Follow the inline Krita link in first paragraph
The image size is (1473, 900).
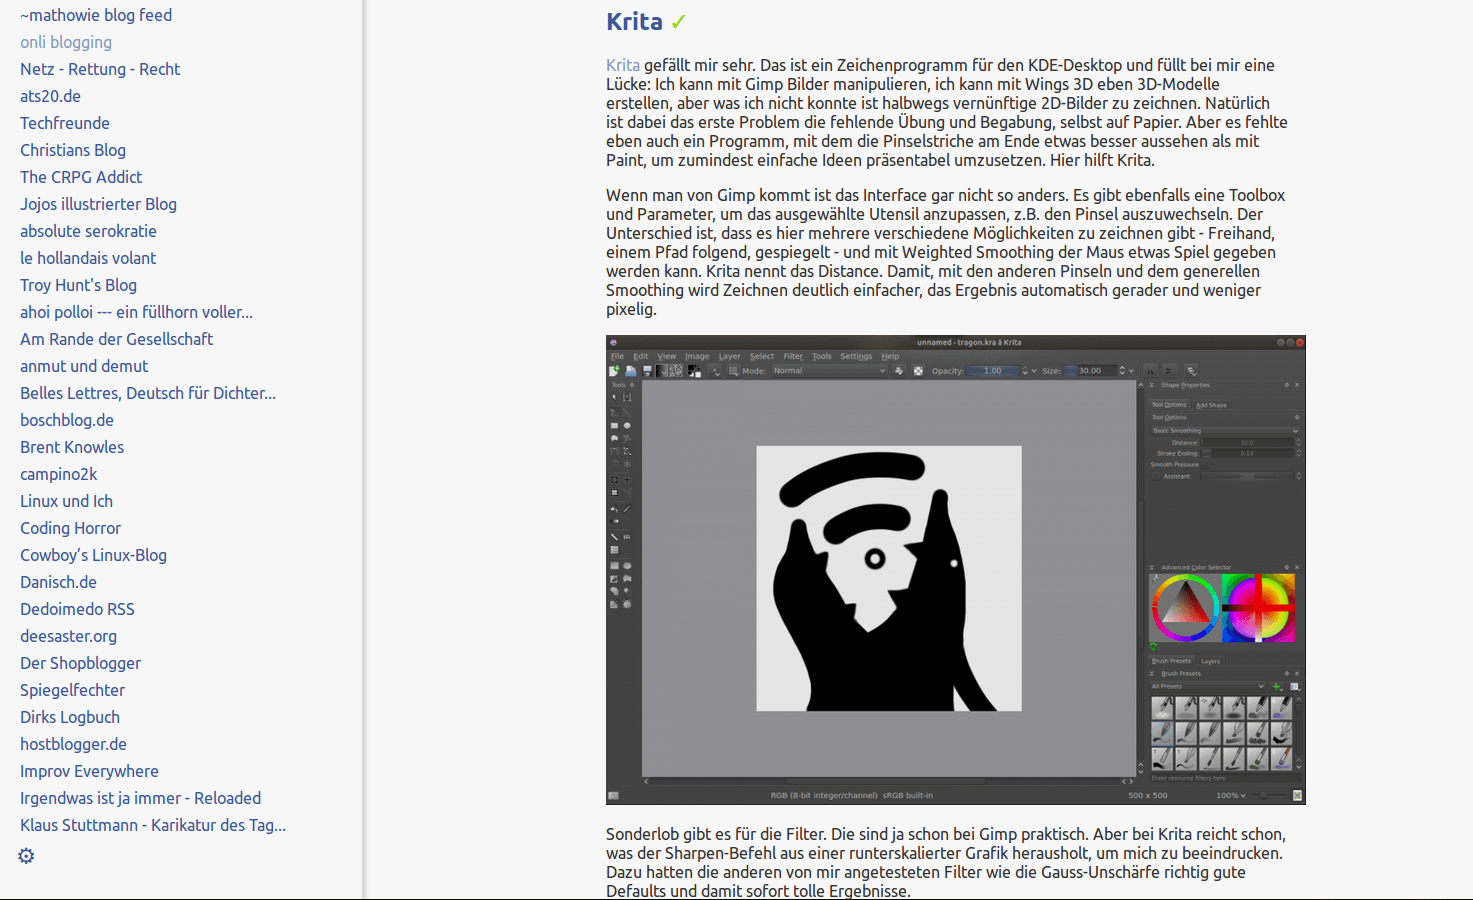(x=623, y=65)
